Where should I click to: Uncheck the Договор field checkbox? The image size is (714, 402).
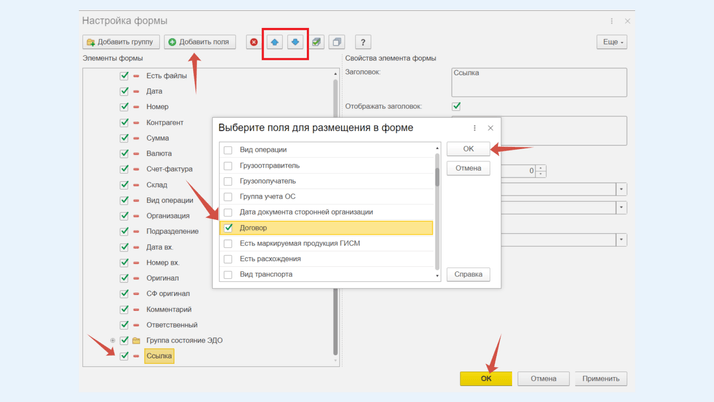coord(228,228)
